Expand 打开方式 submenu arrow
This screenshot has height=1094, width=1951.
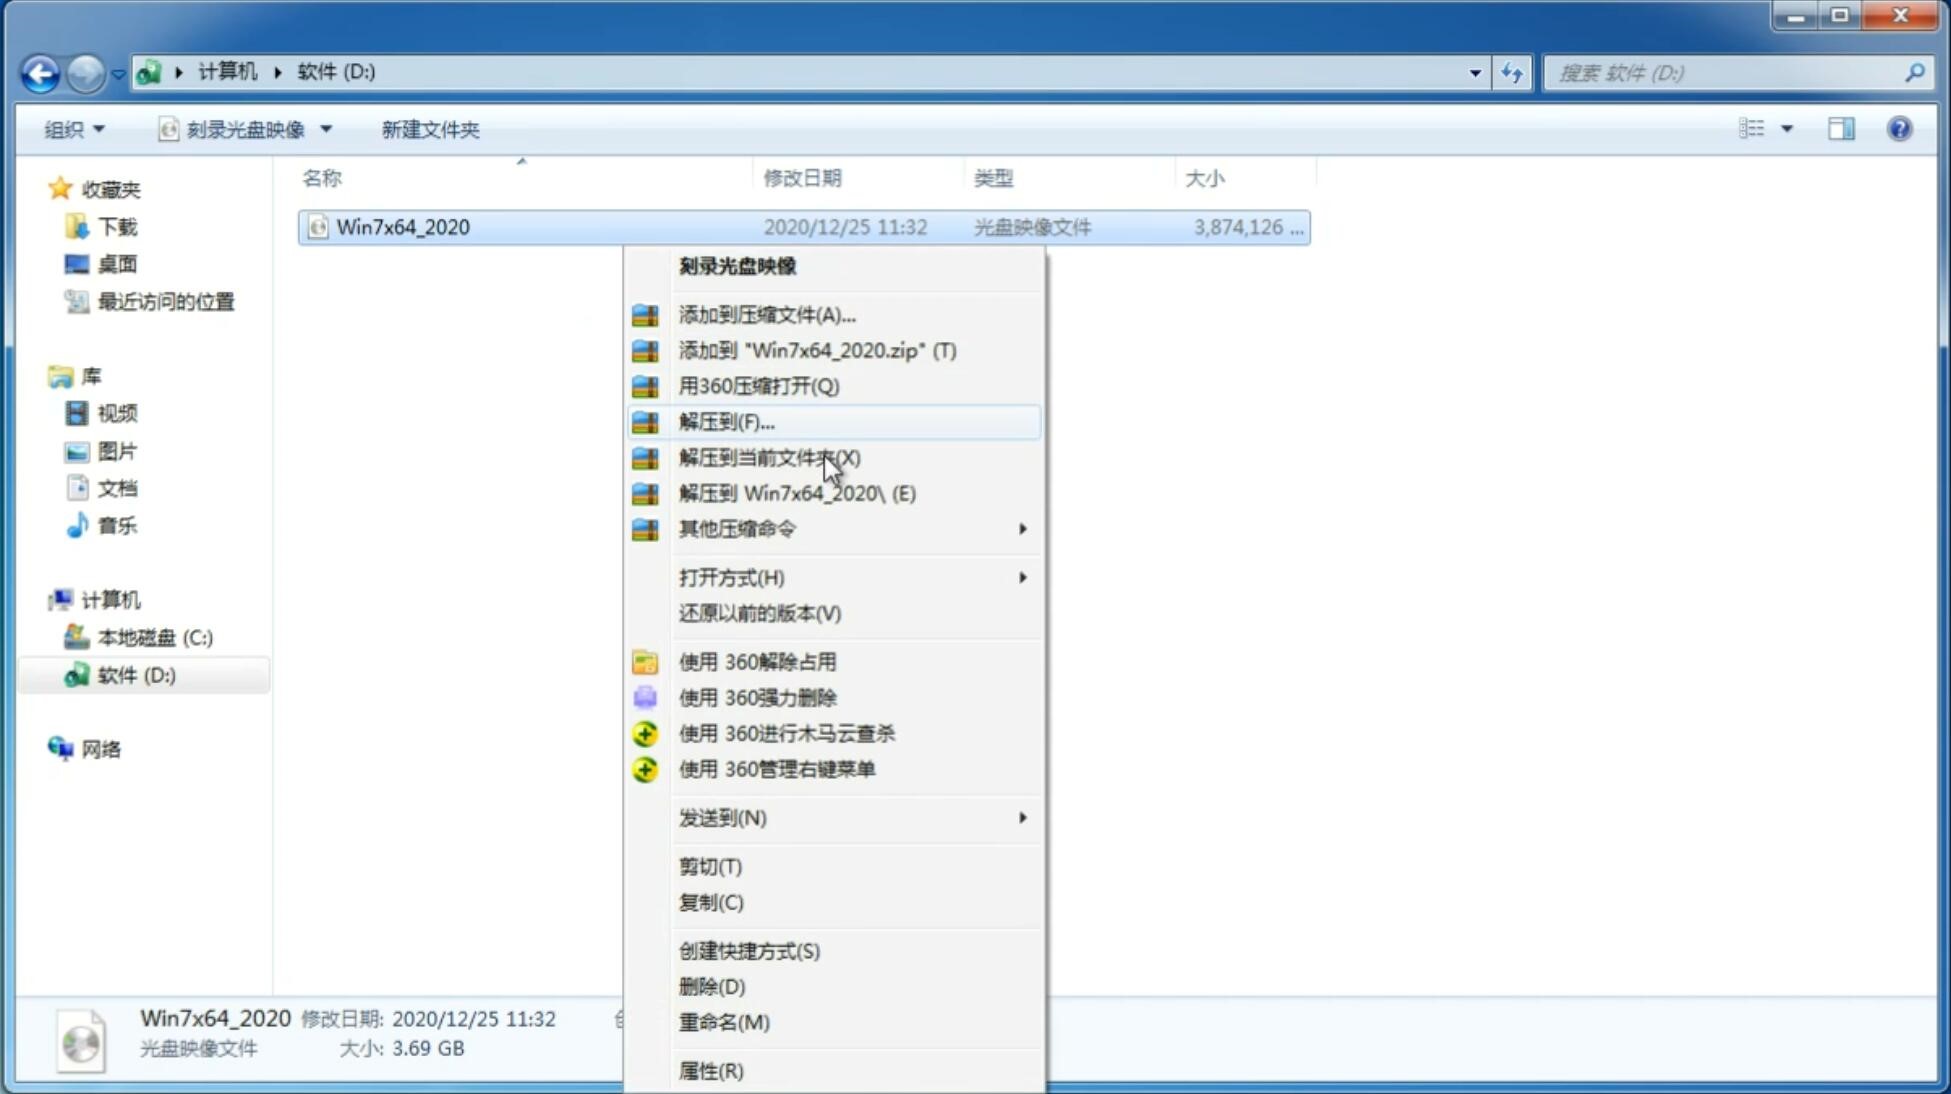tap(1022, 576)
